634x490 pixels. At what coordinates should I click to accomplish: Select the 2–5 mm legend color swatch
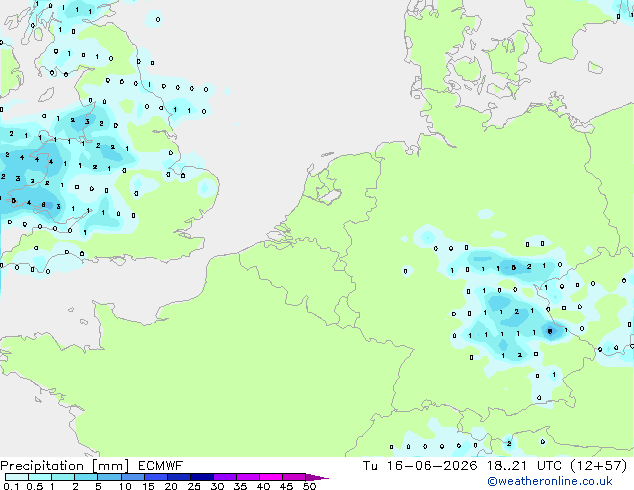86,477
